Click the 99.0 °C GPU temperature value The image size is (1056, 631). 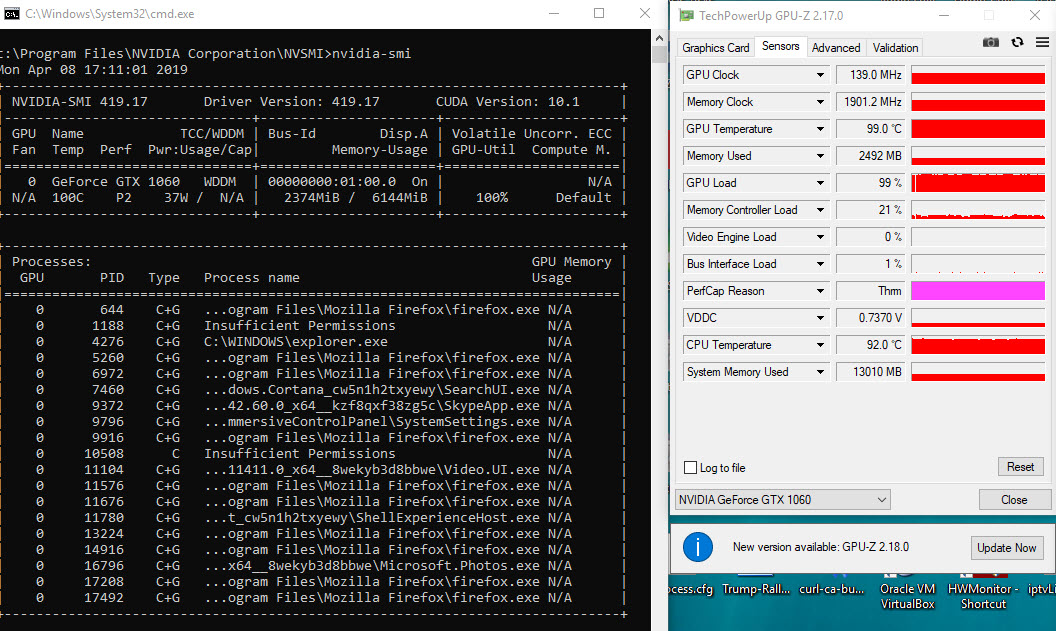tap(871, 129)
